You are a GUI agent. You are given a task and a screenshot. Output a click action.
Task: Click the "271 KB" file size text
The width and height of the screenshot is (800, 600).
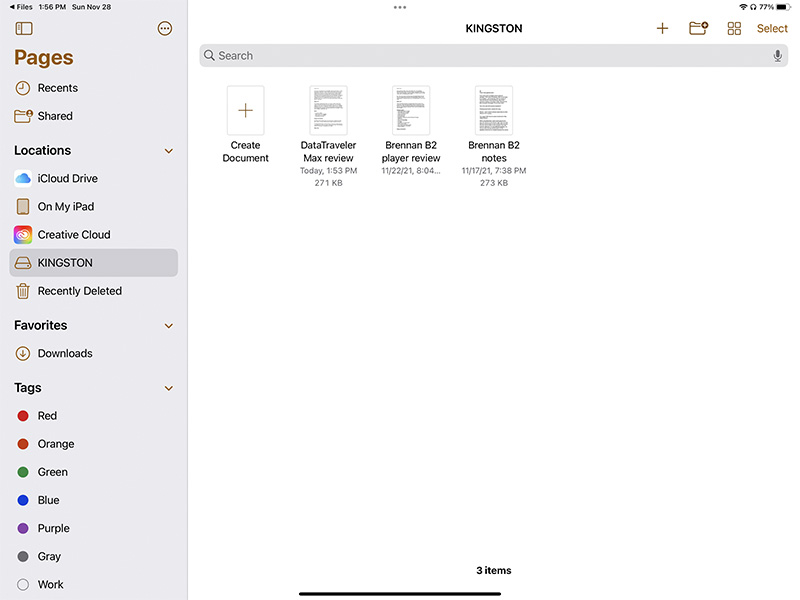(329, 183)
